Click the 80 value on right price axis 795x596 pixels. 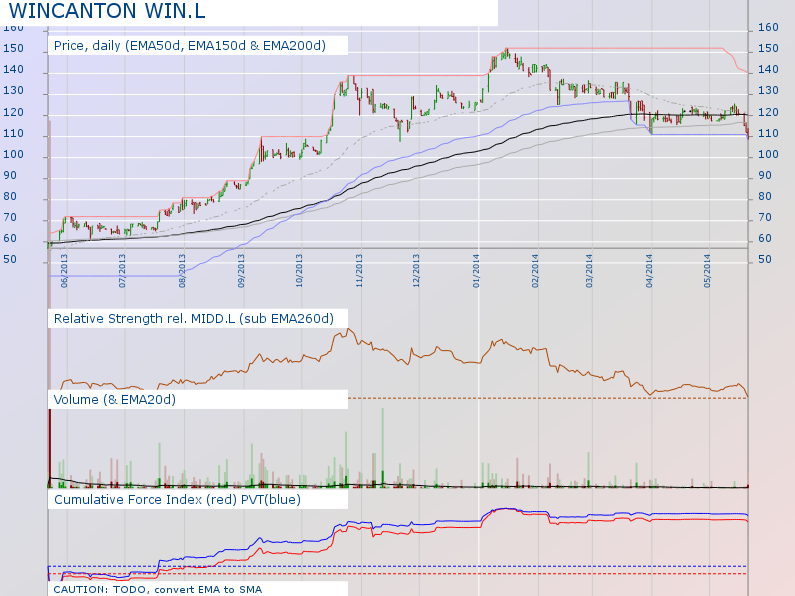(765, 196)
